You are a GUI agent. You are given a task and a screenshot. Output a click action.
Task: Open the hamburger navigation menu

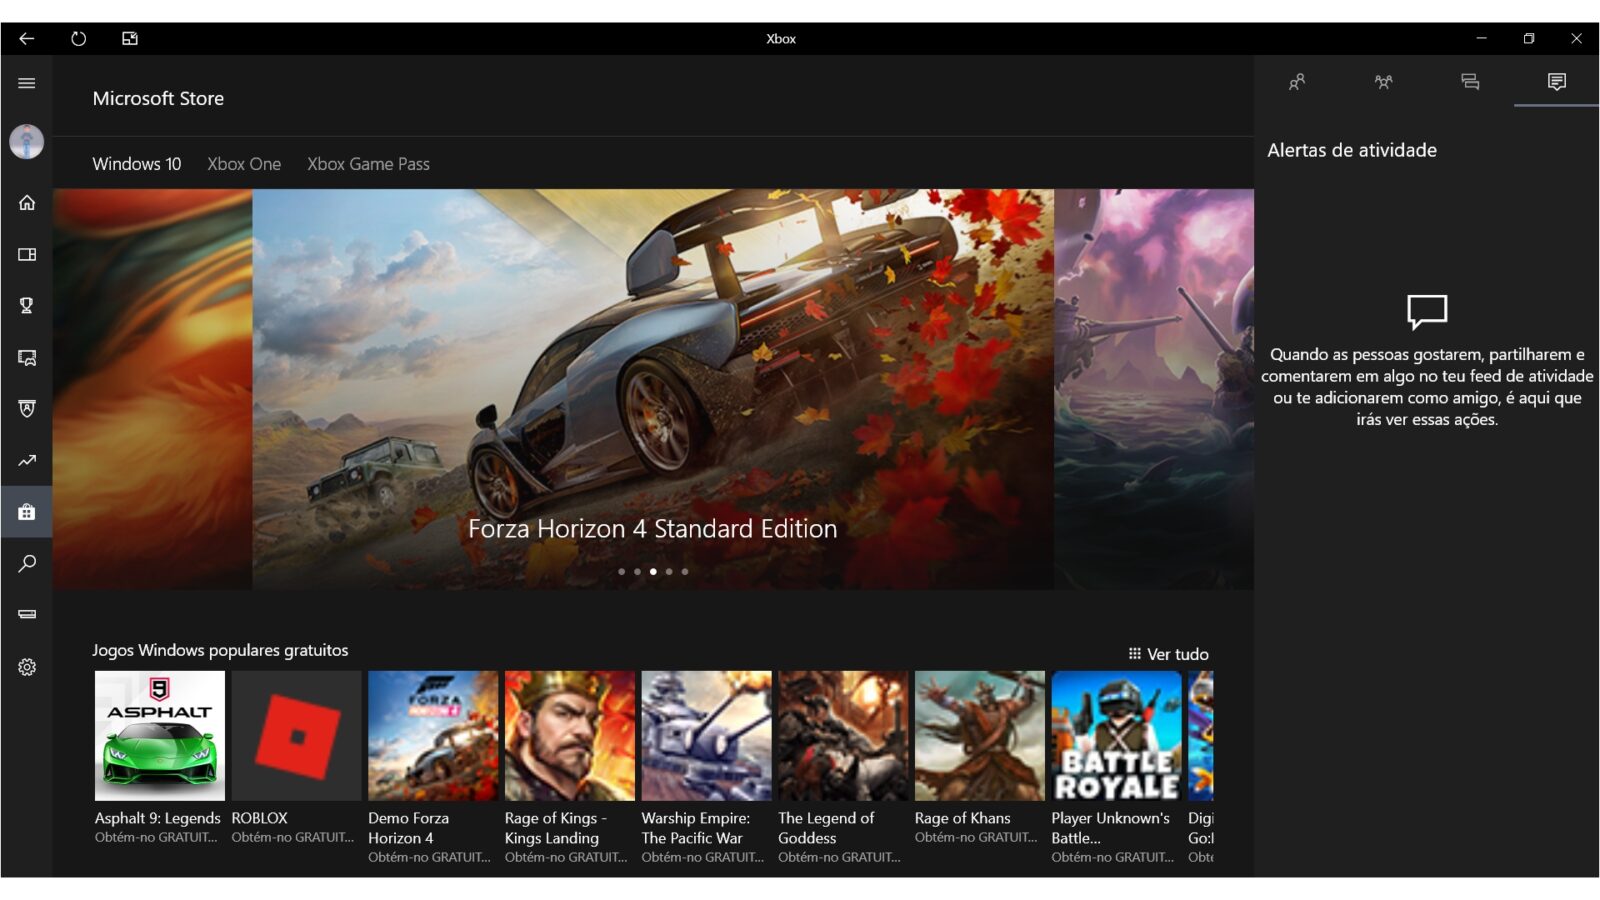(x=27, y=83)
